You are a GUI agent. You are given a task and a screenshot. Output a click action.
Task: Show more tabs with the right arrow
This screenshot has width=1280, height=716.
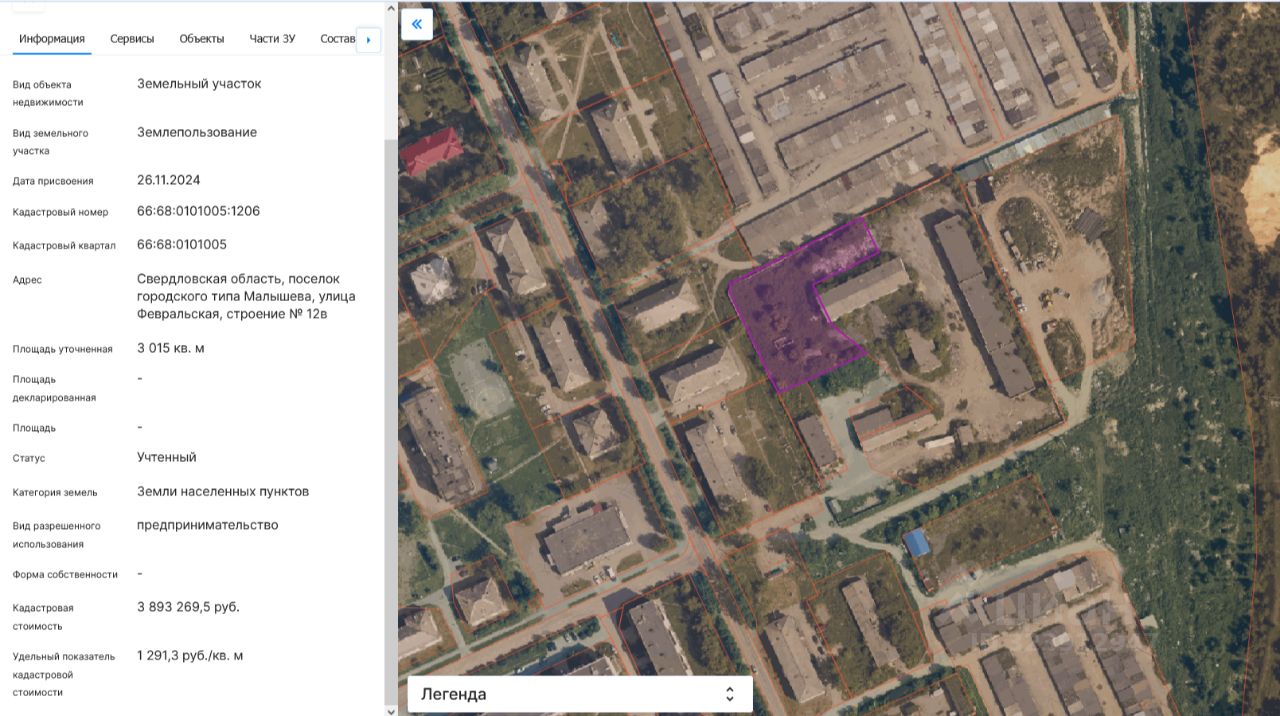[x=368, y=39]
